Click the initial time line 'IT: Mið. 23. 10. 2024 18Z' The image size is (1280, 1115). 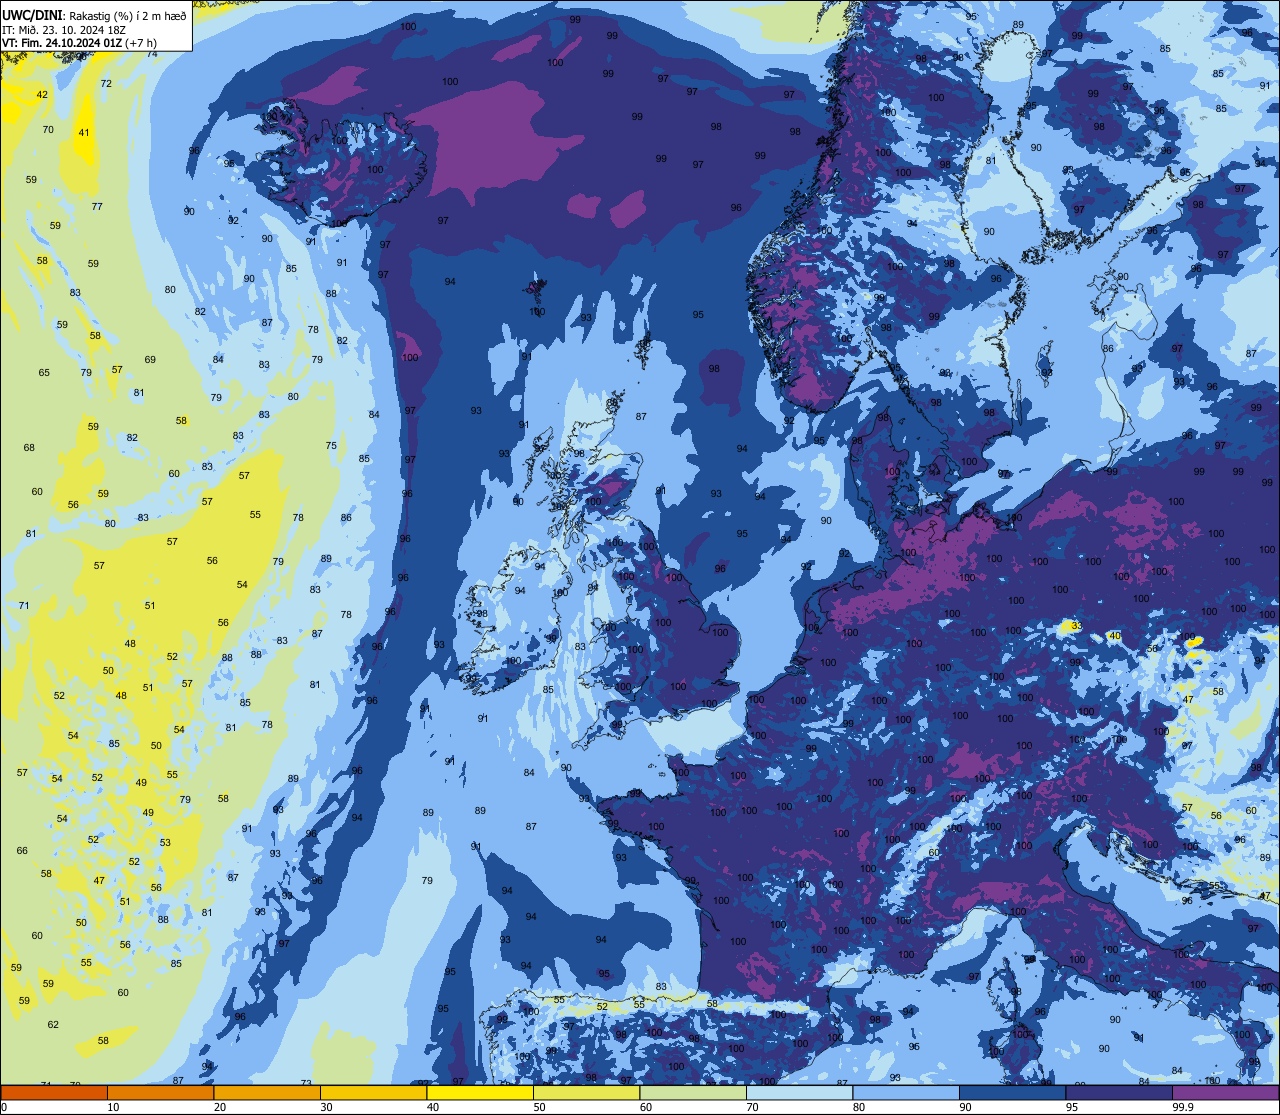click(x=63, y=29)
